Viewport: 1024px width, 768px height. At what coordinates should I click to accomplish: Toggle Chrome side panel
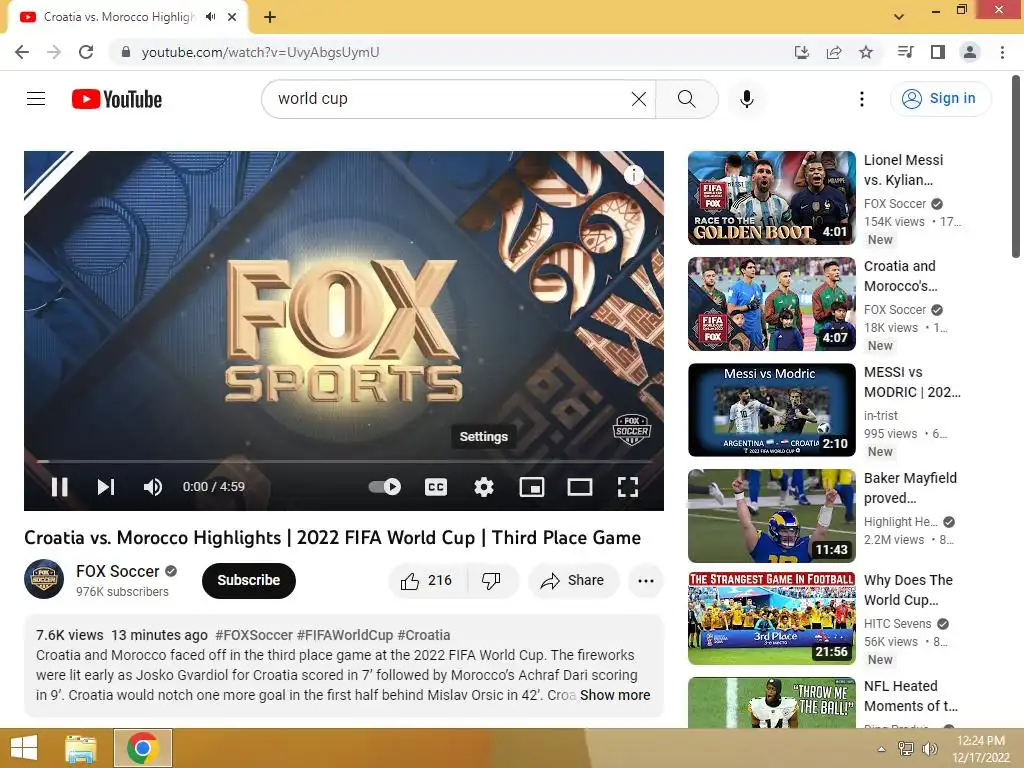click(938, 52)
